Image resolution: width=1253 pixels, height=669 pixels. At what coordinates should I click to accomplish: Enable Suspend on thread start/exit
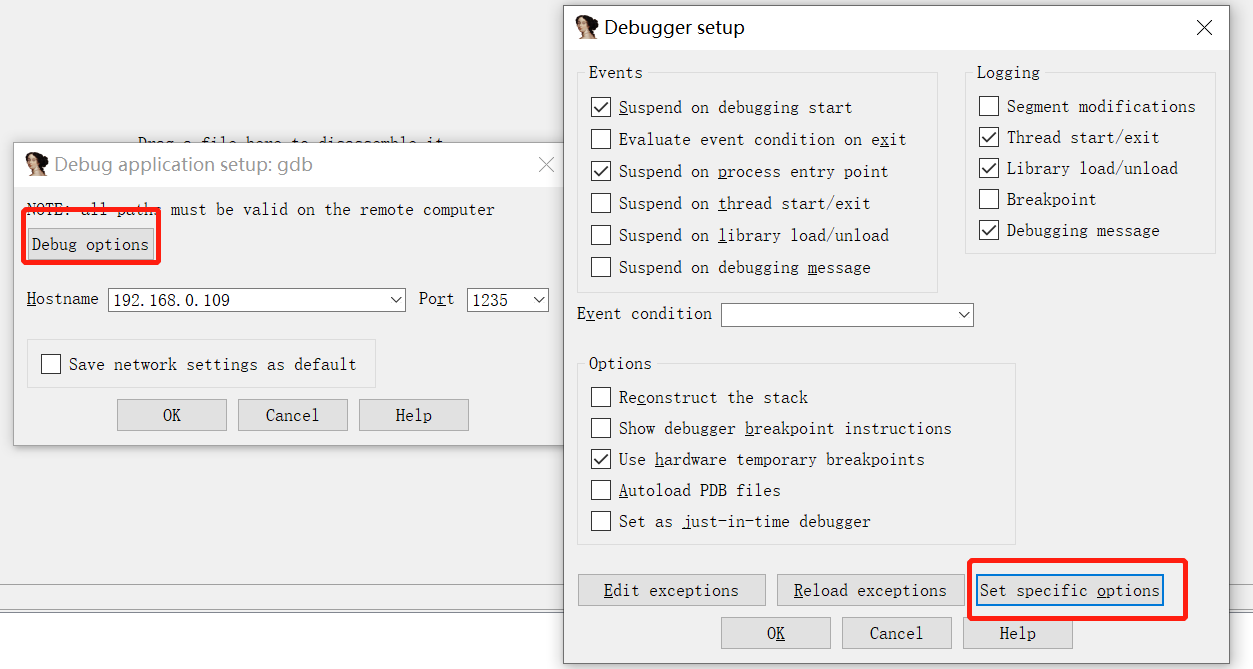pos(601,203)
